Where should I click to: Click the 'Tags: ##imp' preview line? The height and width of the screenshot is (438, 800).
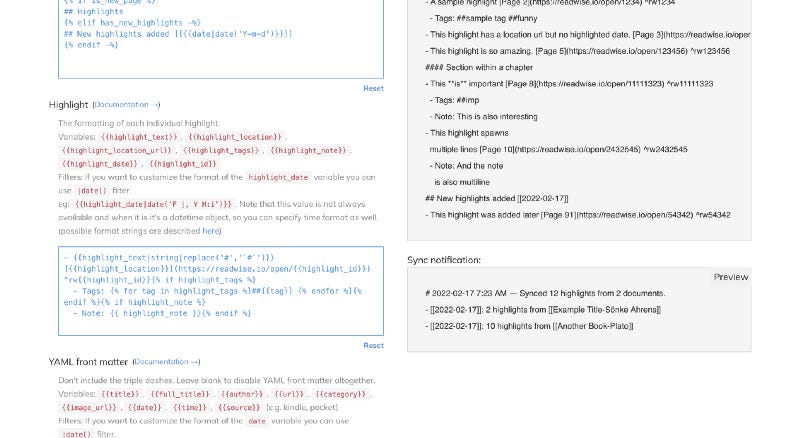point(454,100)
